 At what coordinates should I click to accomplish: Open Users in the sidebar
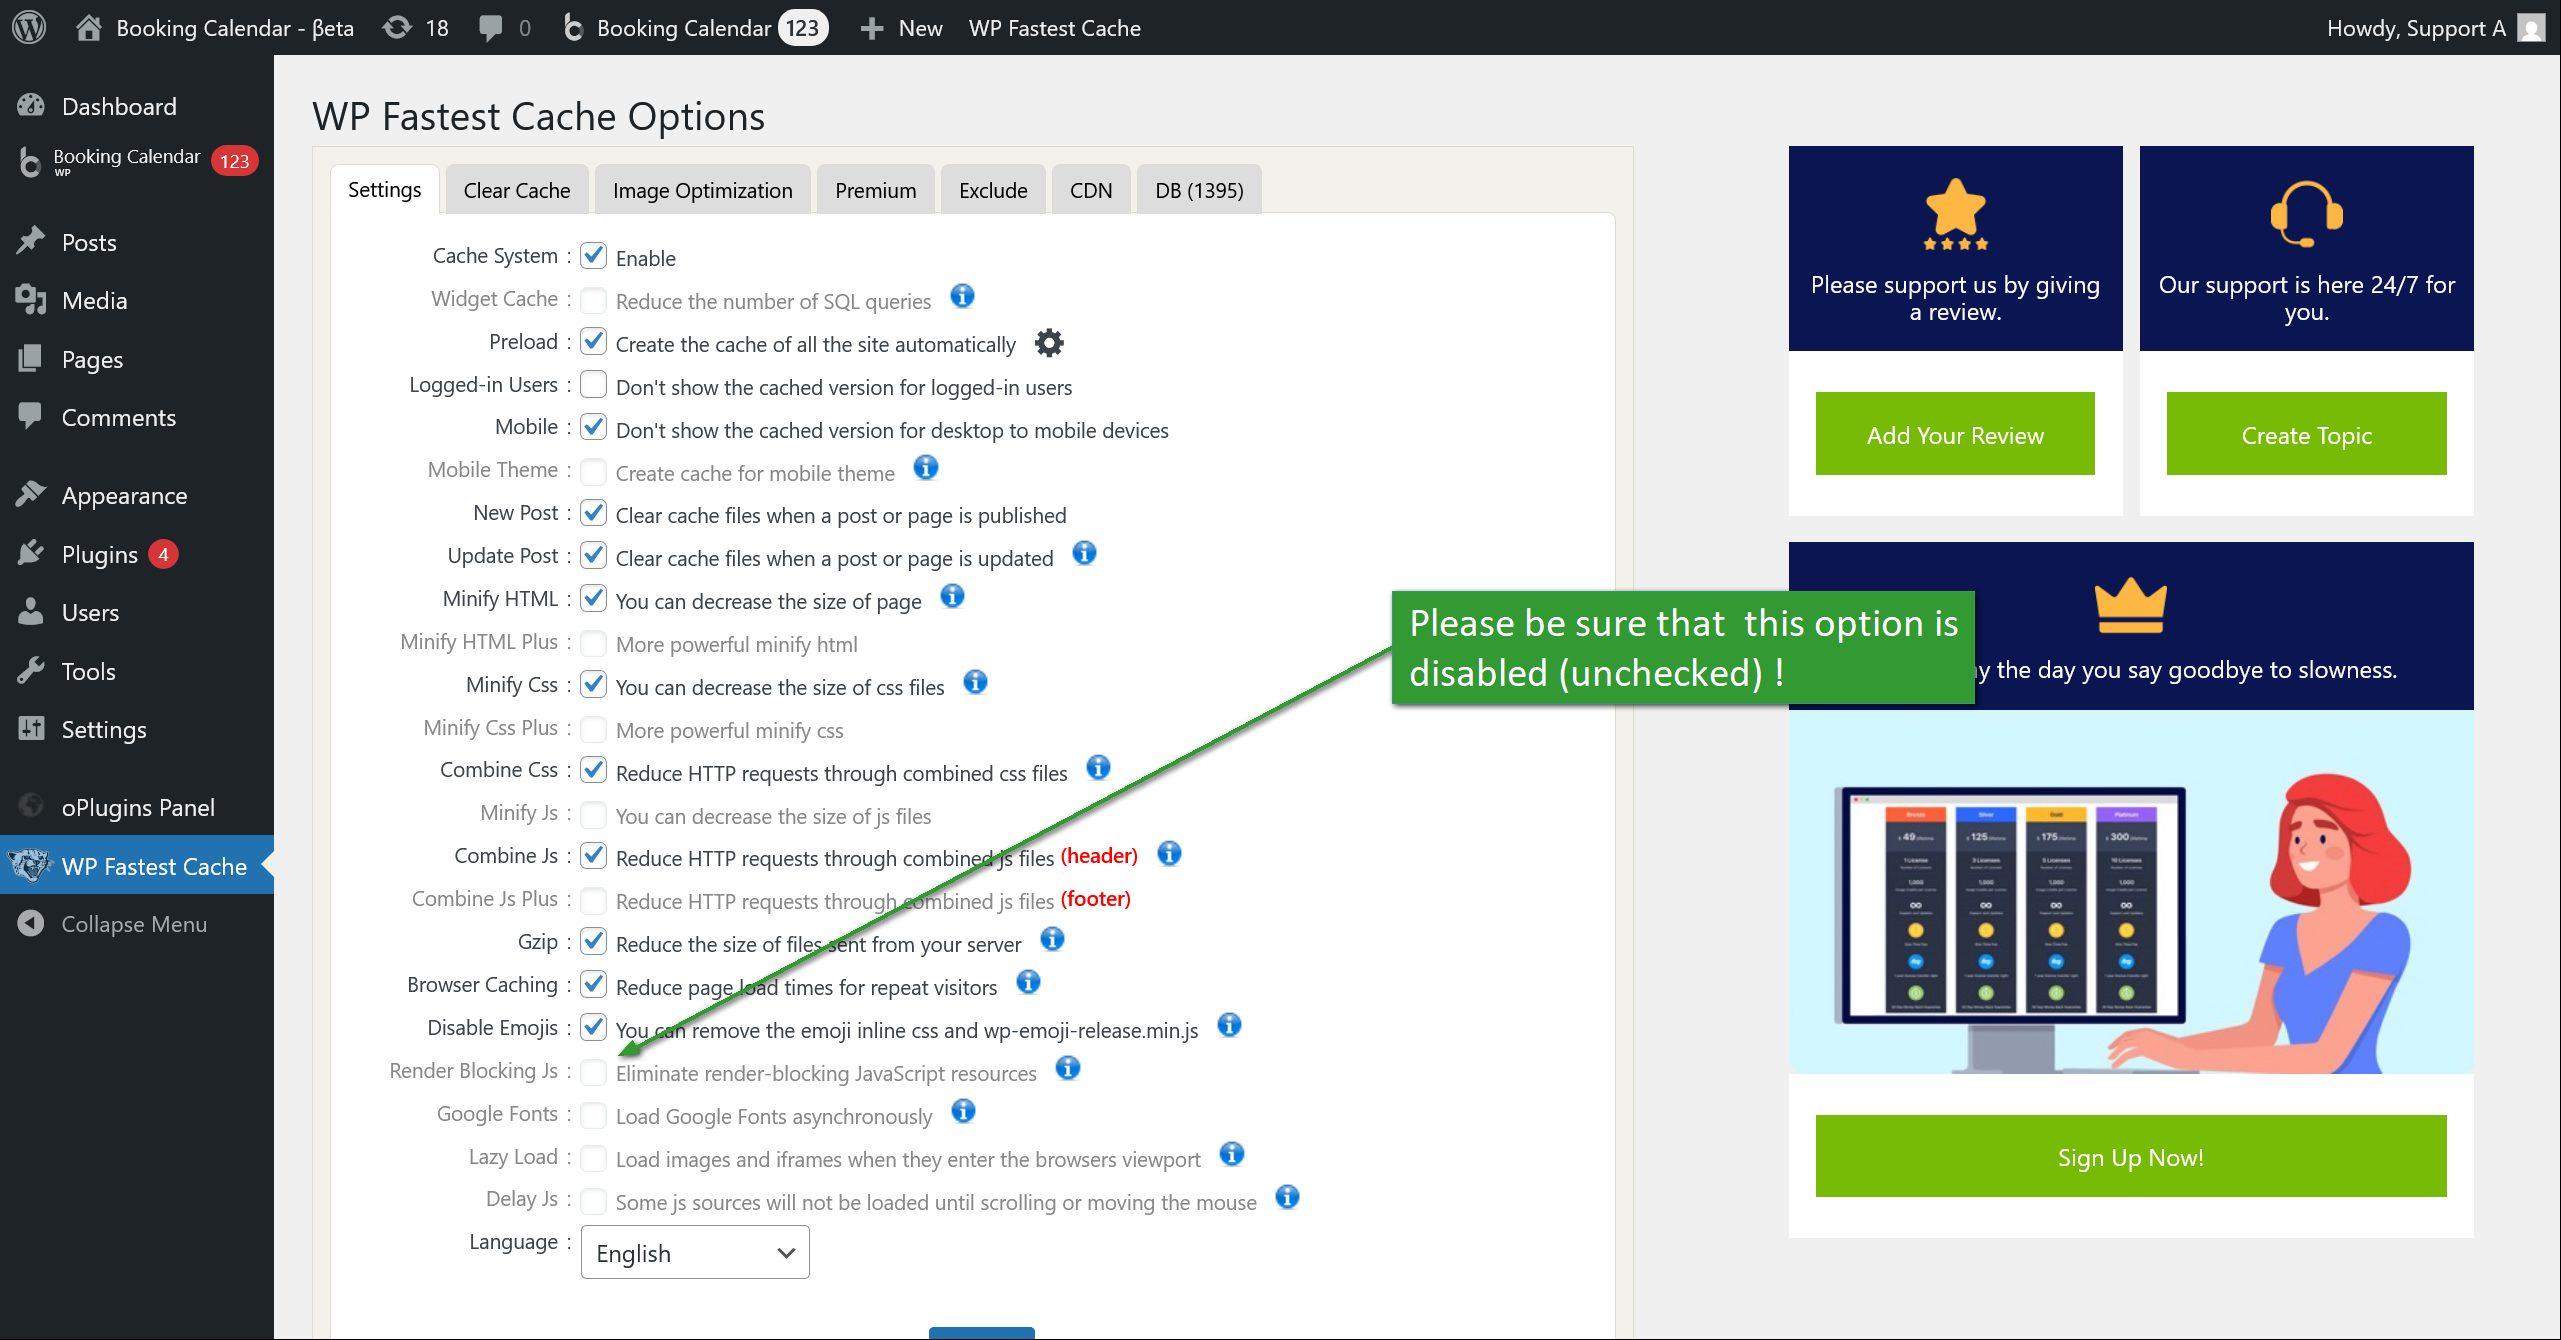tap(90, 612)
